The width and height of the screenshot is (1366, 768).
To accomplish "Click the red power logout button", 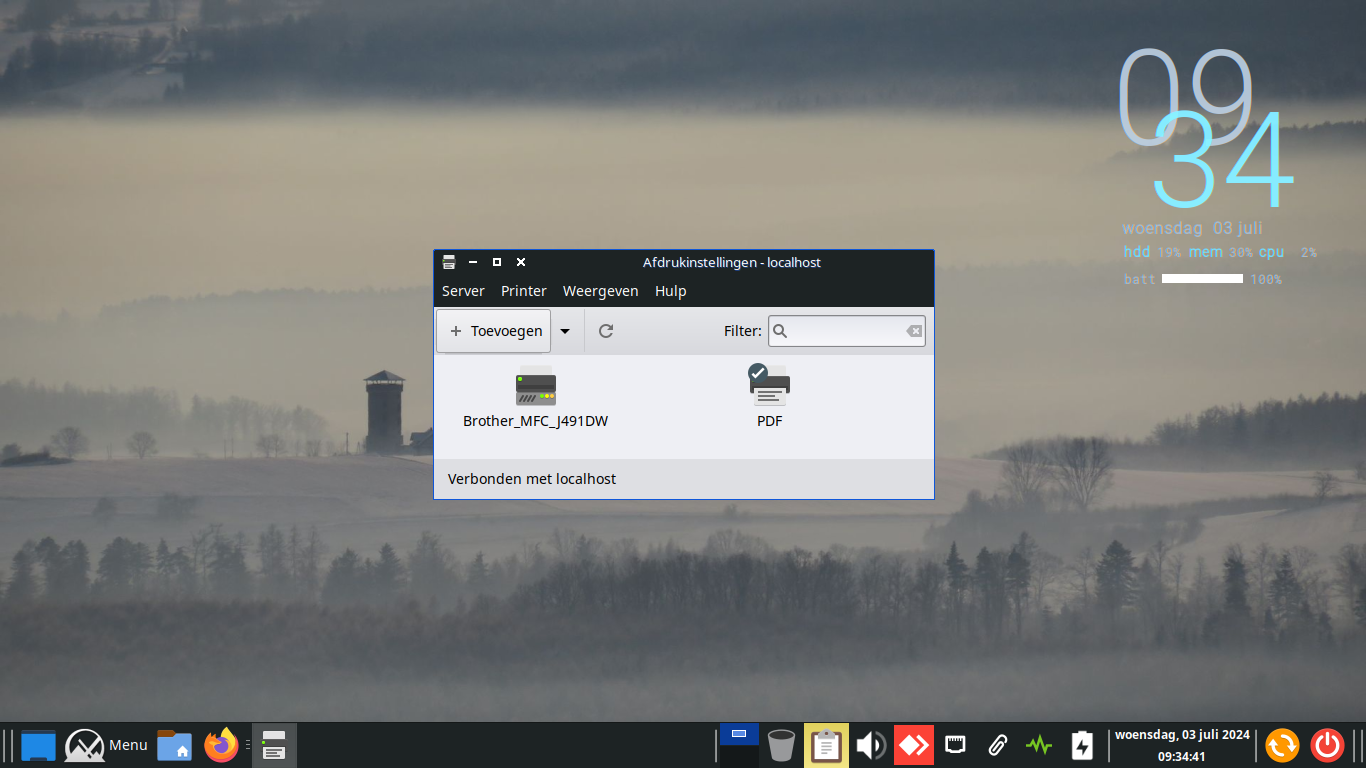I will pos(1328,745).
